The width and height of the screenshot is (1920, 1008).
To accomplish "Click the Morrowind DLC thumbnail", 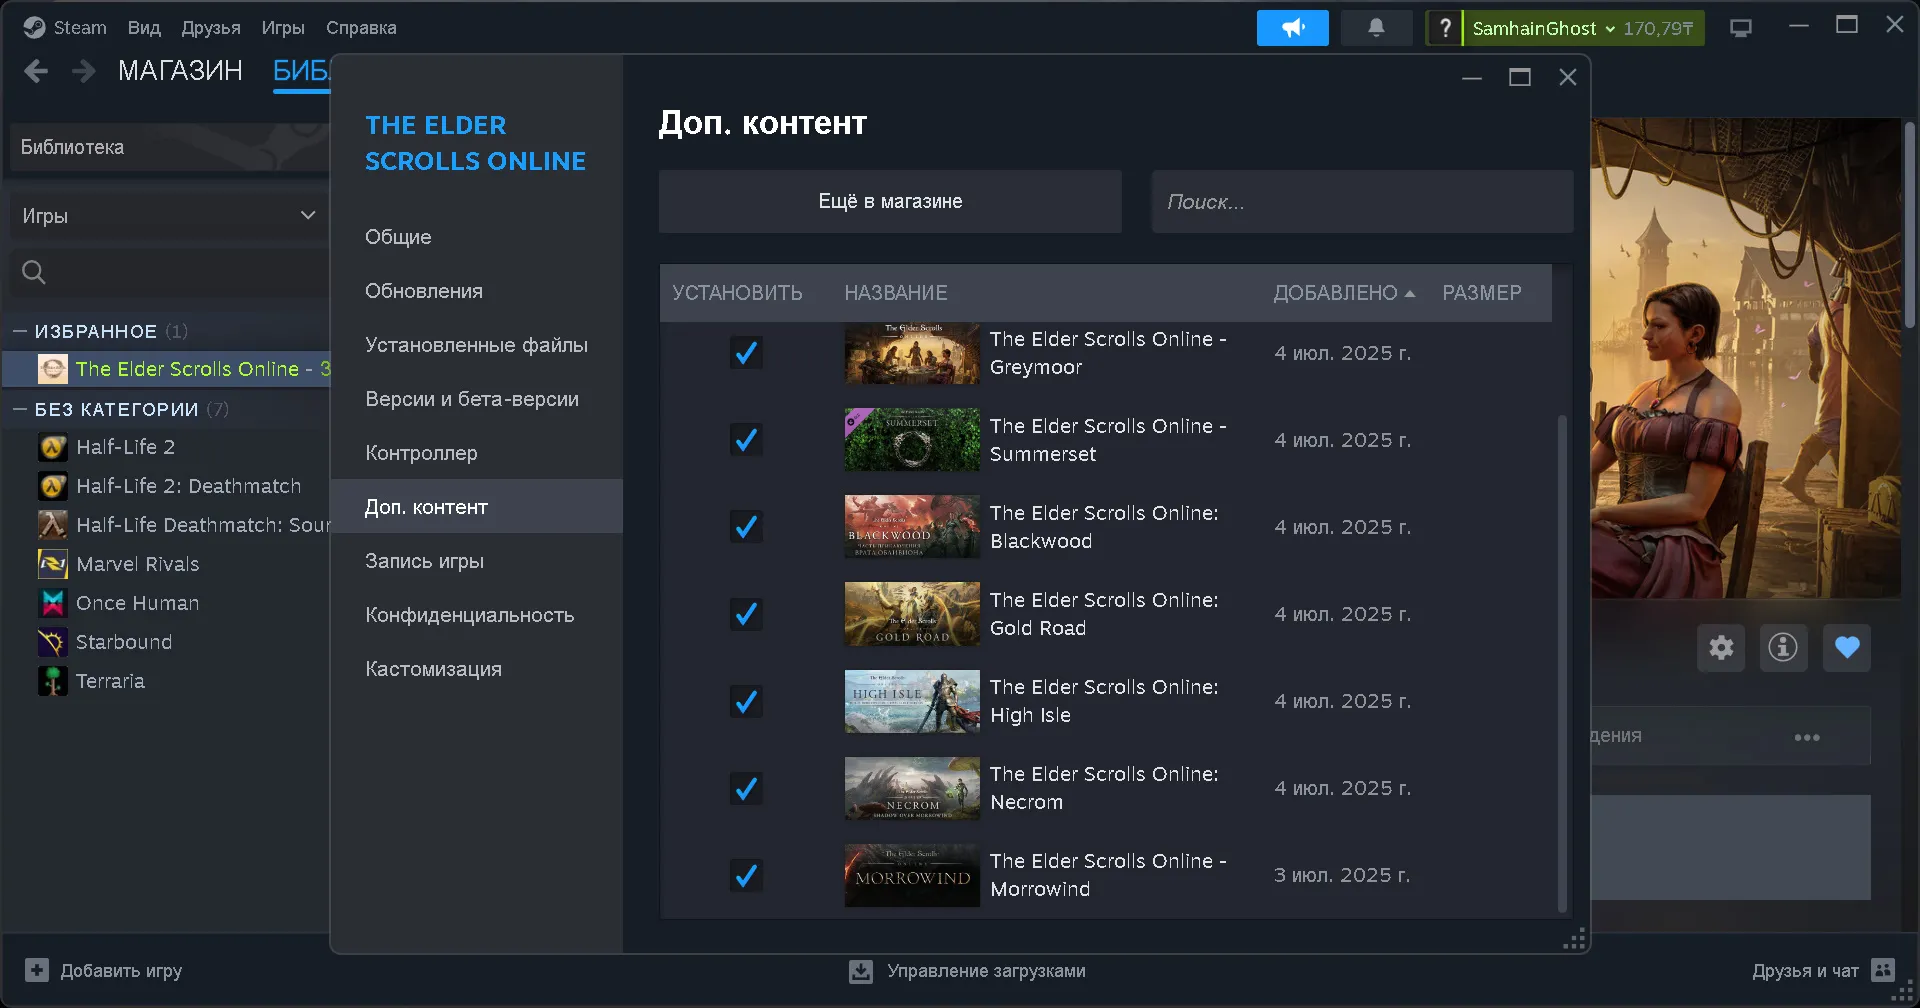I will [912, 875].
